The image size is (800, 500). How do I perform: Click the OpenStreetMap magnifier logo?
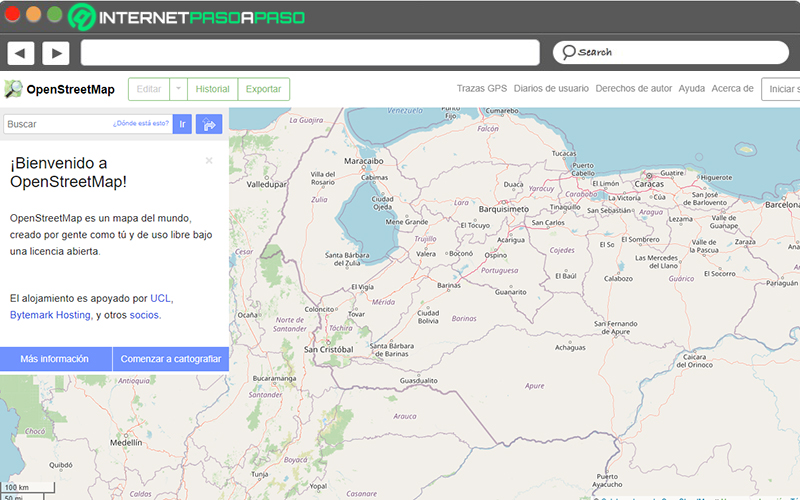13,89
